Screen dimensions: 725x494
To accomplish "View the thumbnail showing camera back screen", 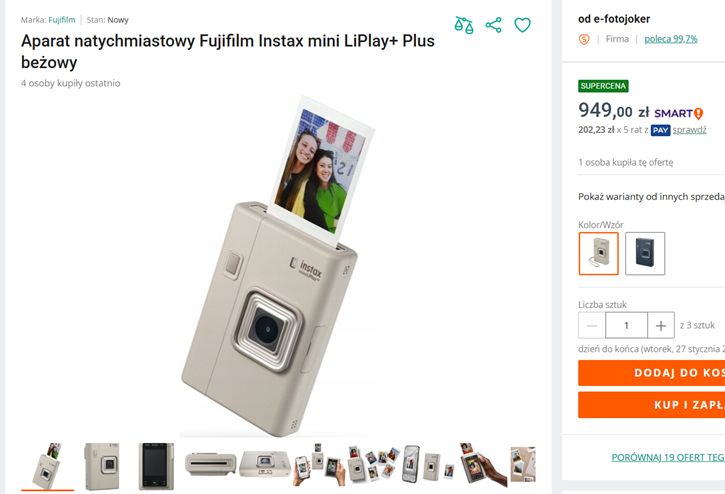I will pos(156,466).
